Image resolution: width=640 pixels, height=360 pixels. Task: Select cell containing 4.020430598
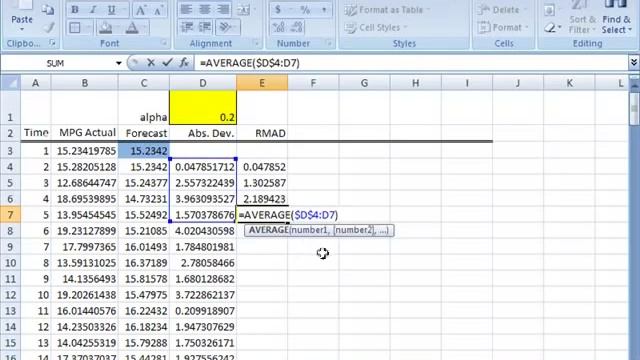click(x=203, y=231)
